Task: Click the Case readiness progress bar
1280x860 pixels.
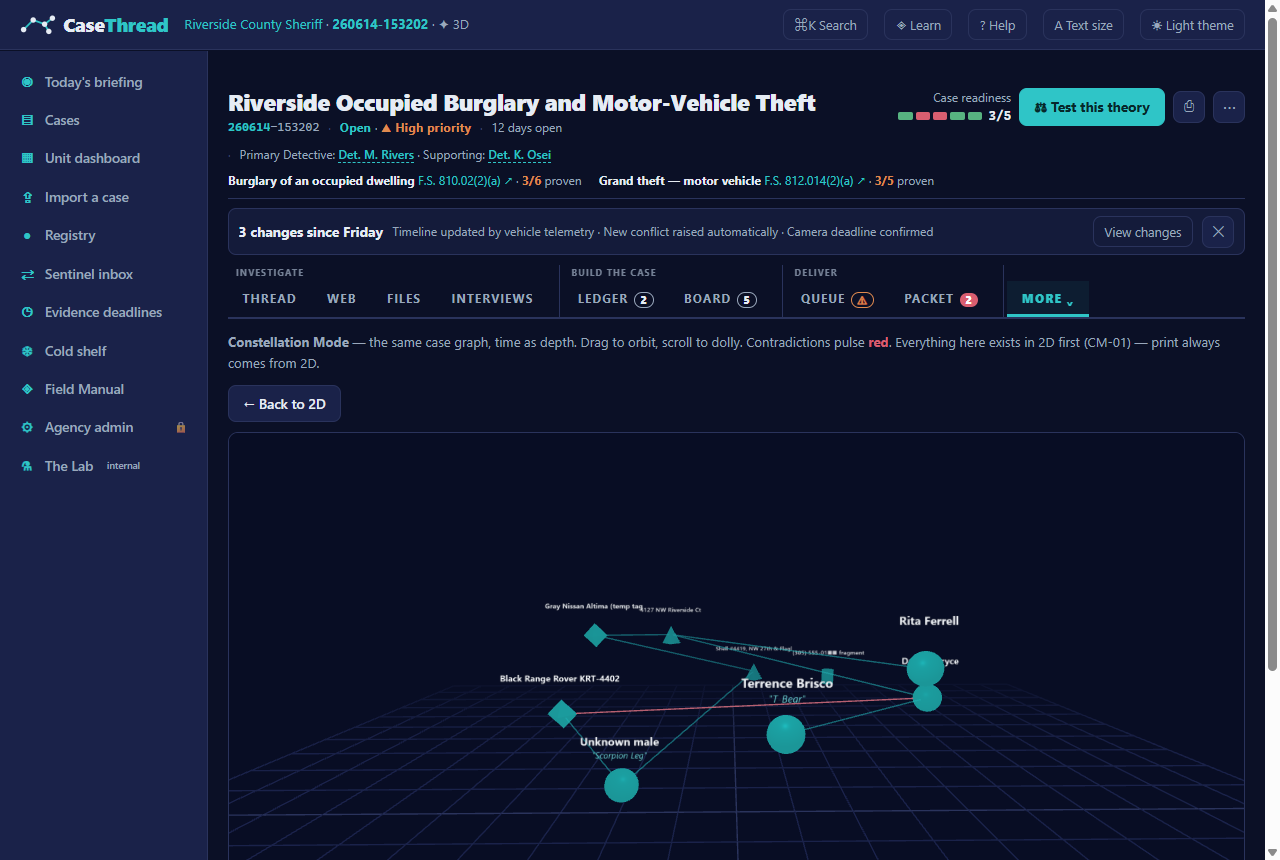Action: point(940,116)
